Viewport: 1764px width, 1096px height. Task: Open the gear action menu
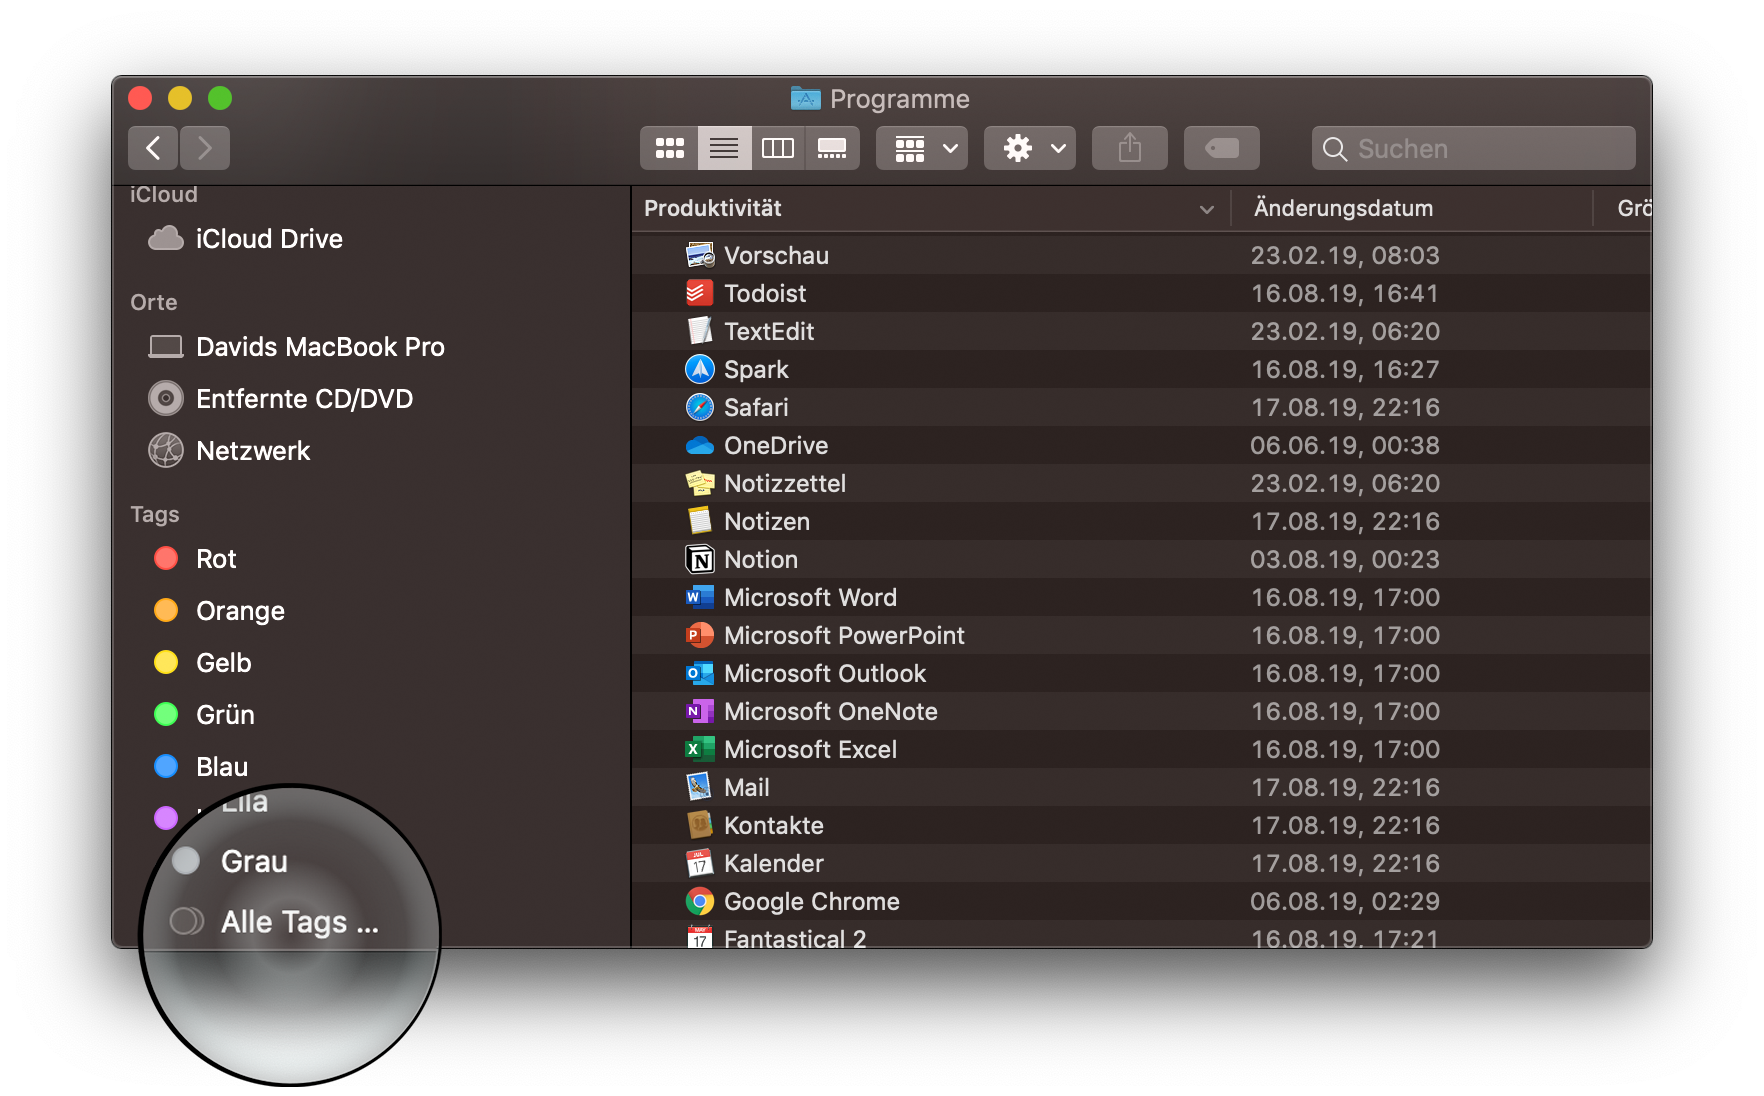coord(1030,148)
